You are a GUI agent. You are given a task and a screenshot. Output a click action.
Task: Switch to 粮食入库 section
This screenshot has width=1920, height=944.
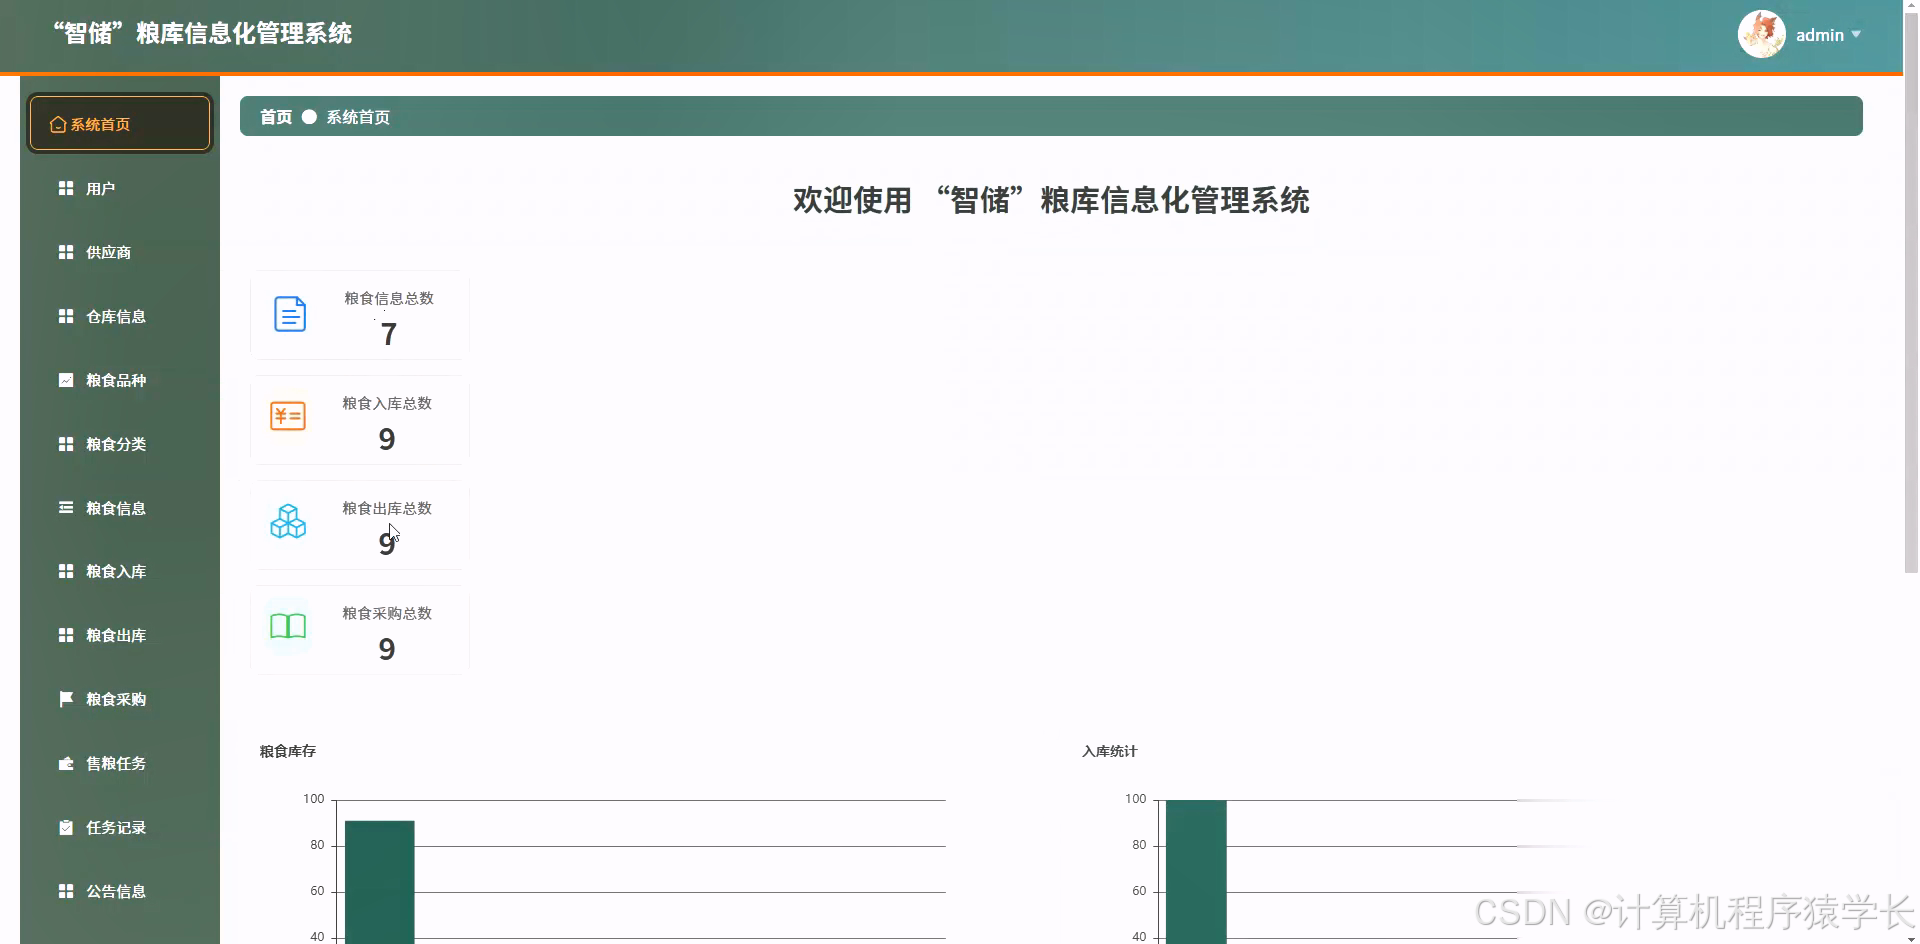pos(114,571)
